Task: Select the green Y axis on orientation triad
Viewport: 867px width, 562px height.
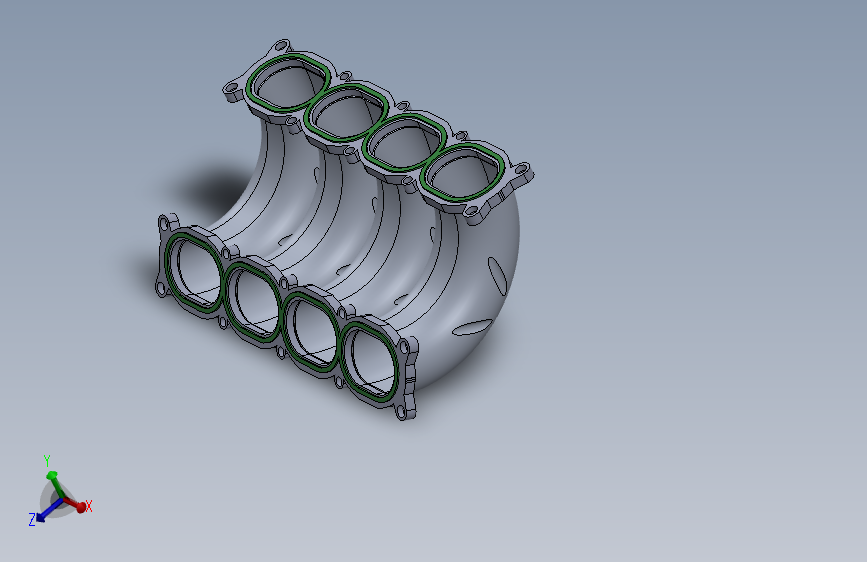Action: (x=54, y=485)
